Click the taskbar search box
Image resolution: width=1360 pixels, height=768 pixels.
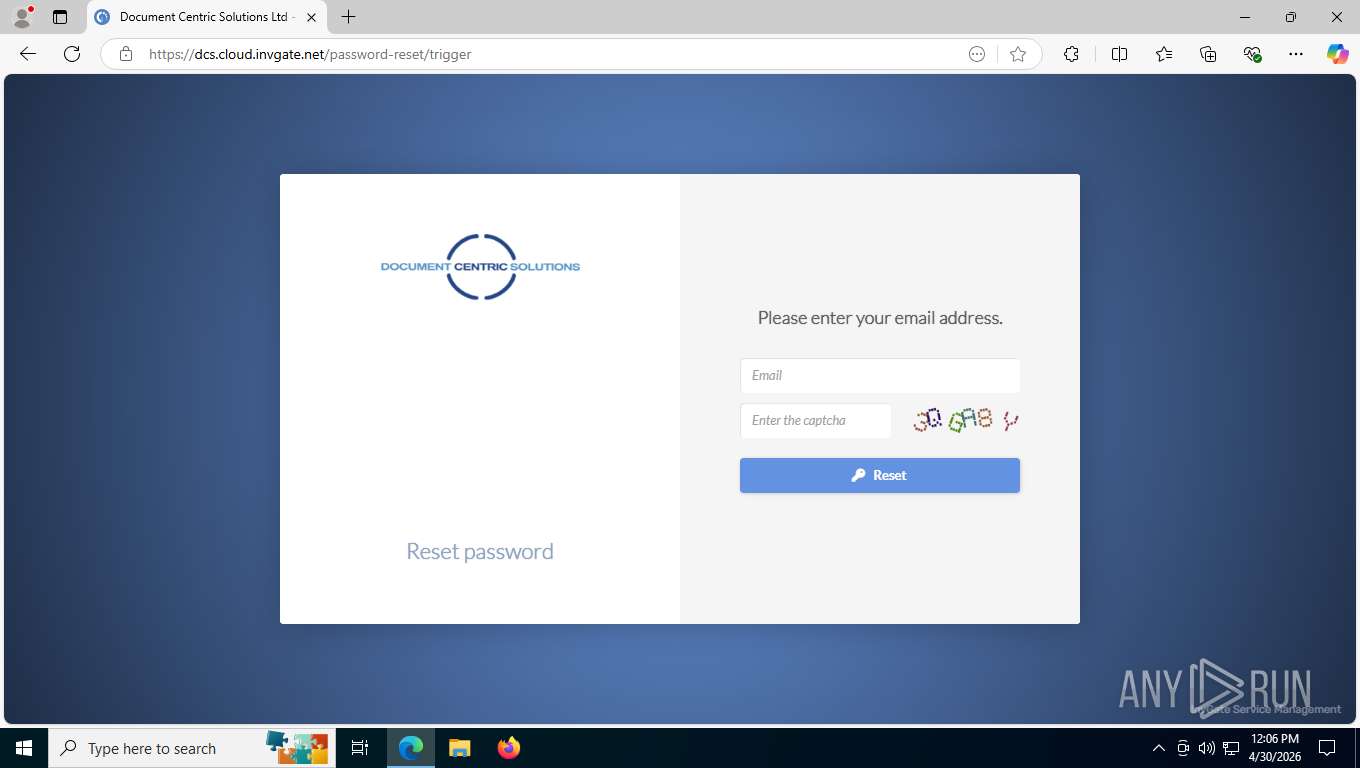(x=190, y=748)
